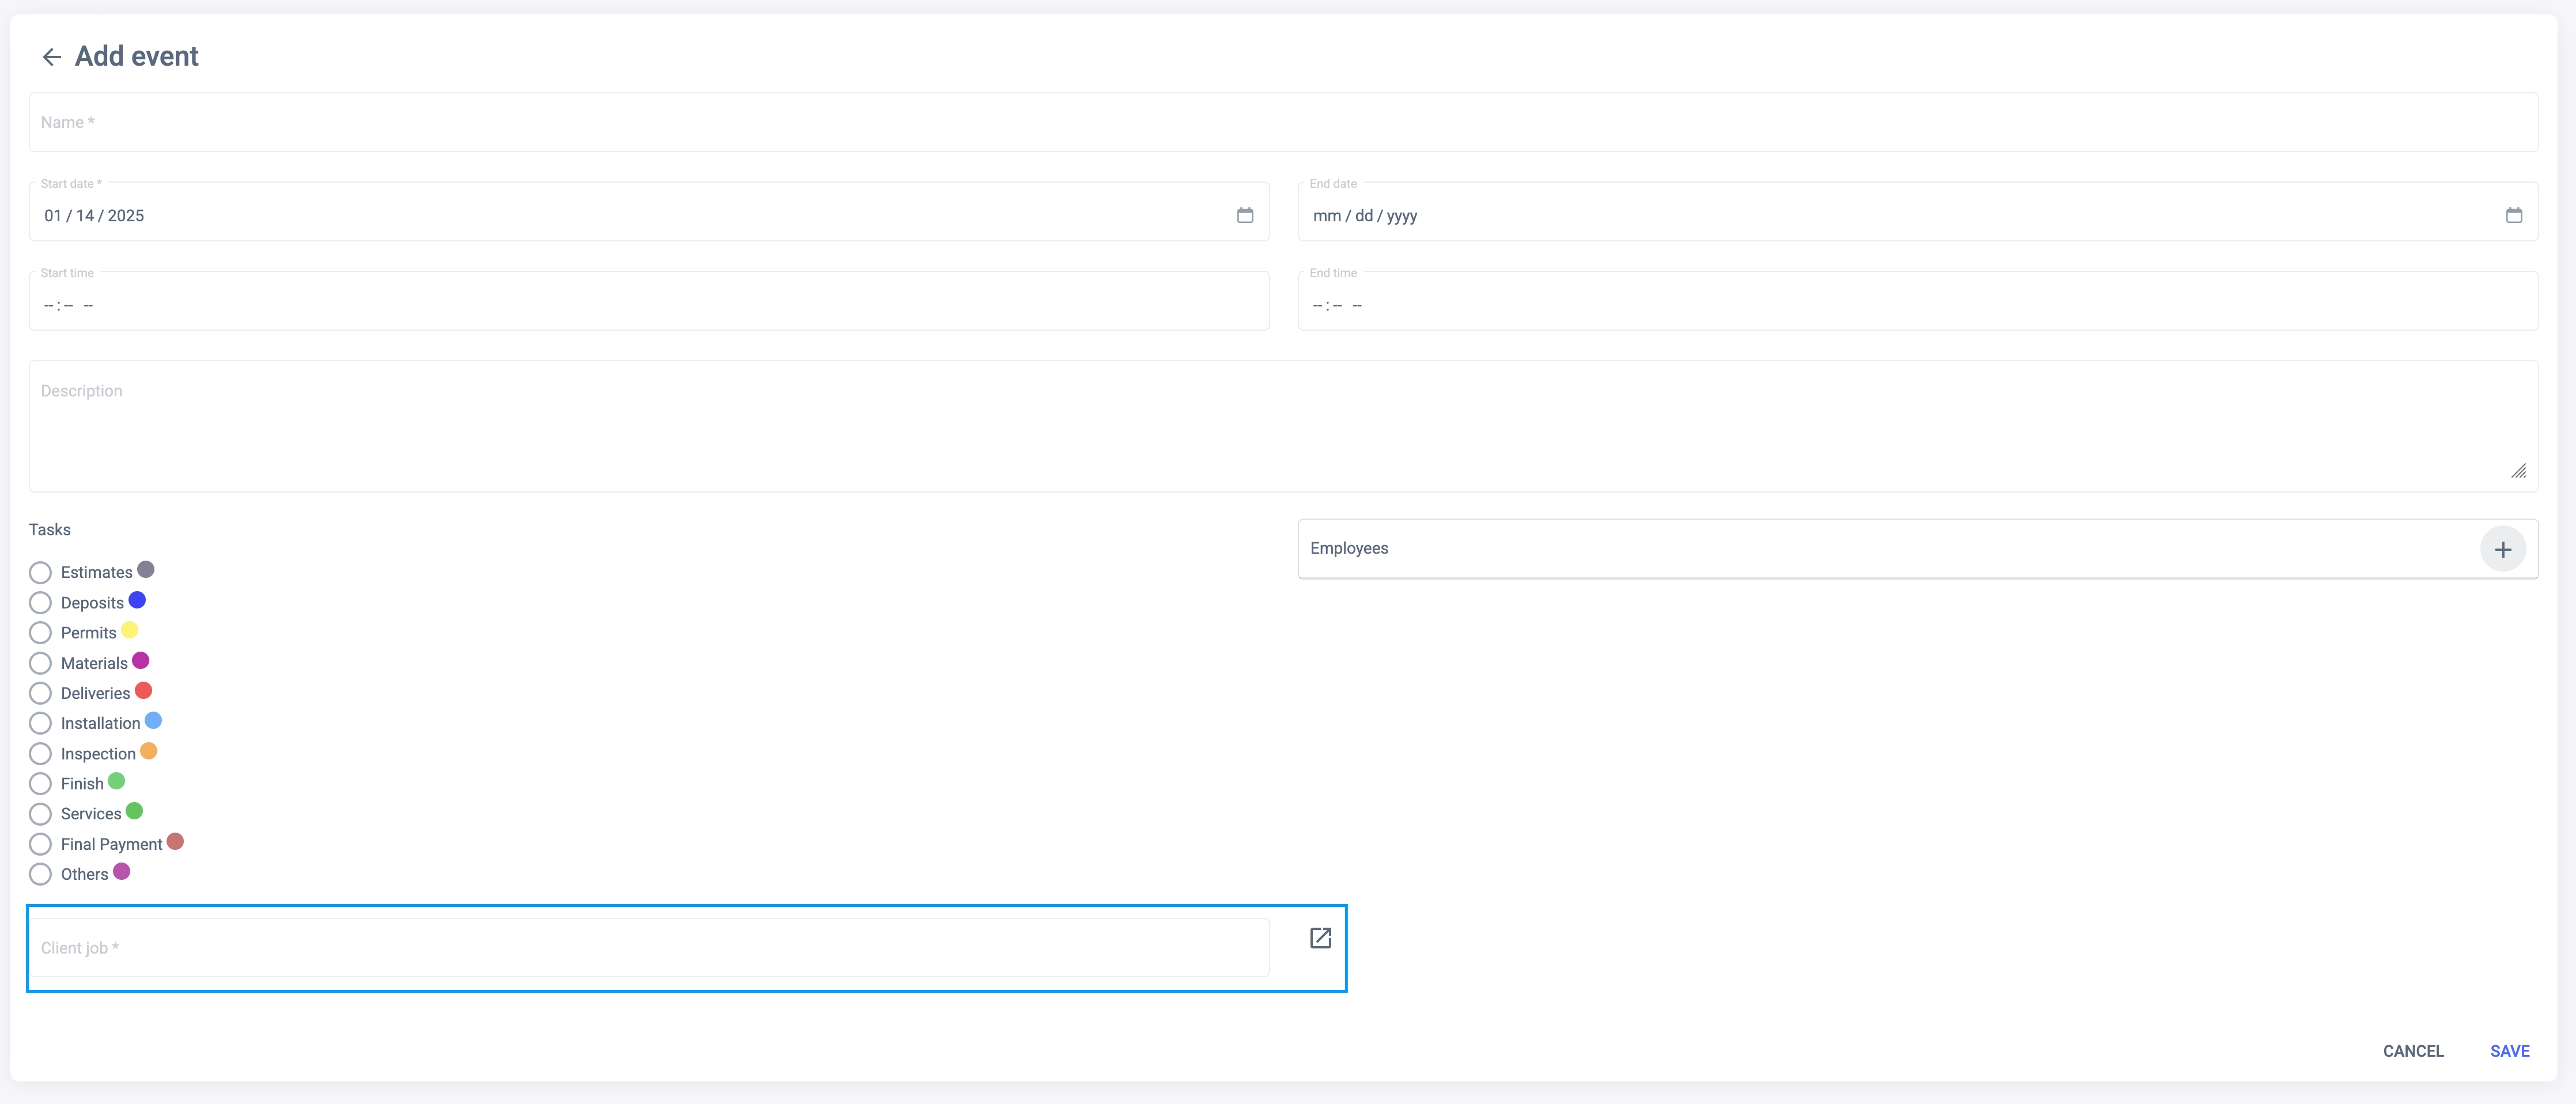This screenshot has width=2576, height=1104.
Task: Click the End time field
Action: (1916, 305)
